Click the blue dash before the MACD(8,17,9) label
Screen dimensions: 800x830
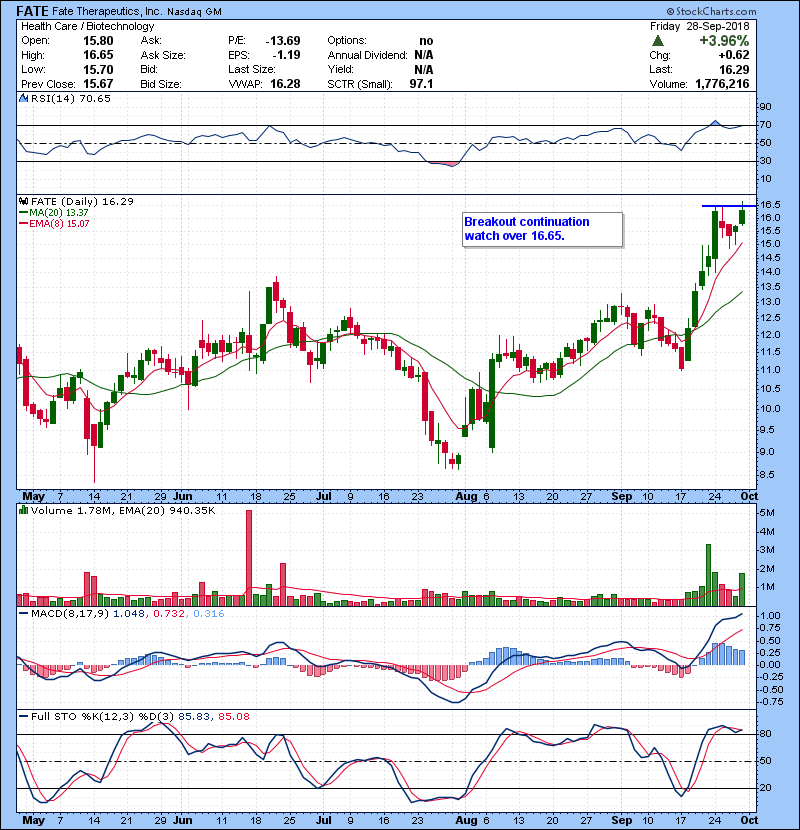(x=23, y=614)
